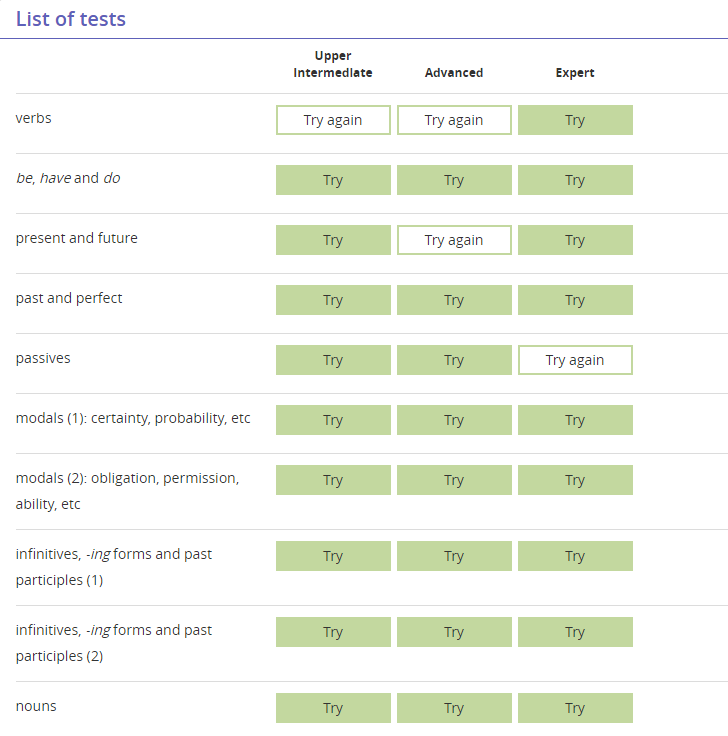
Task: Start infinitives participles (1) Expert test
Action: [575, 557]
